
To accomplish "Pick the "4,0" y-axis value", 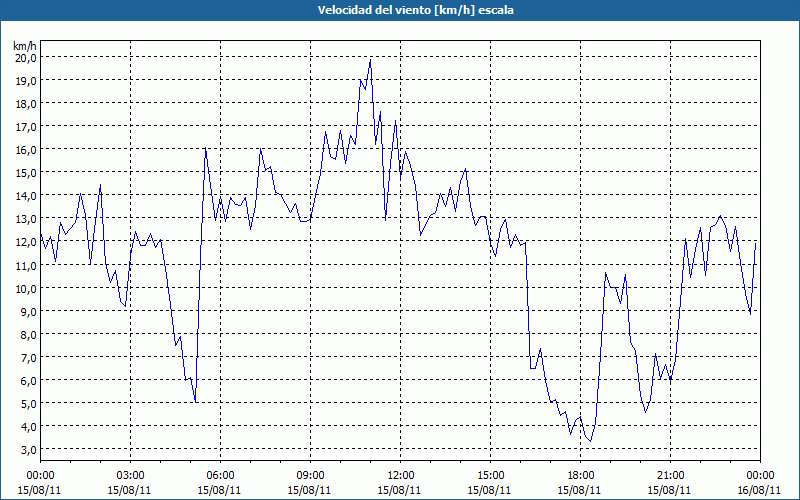I will [x=28, y=426].
